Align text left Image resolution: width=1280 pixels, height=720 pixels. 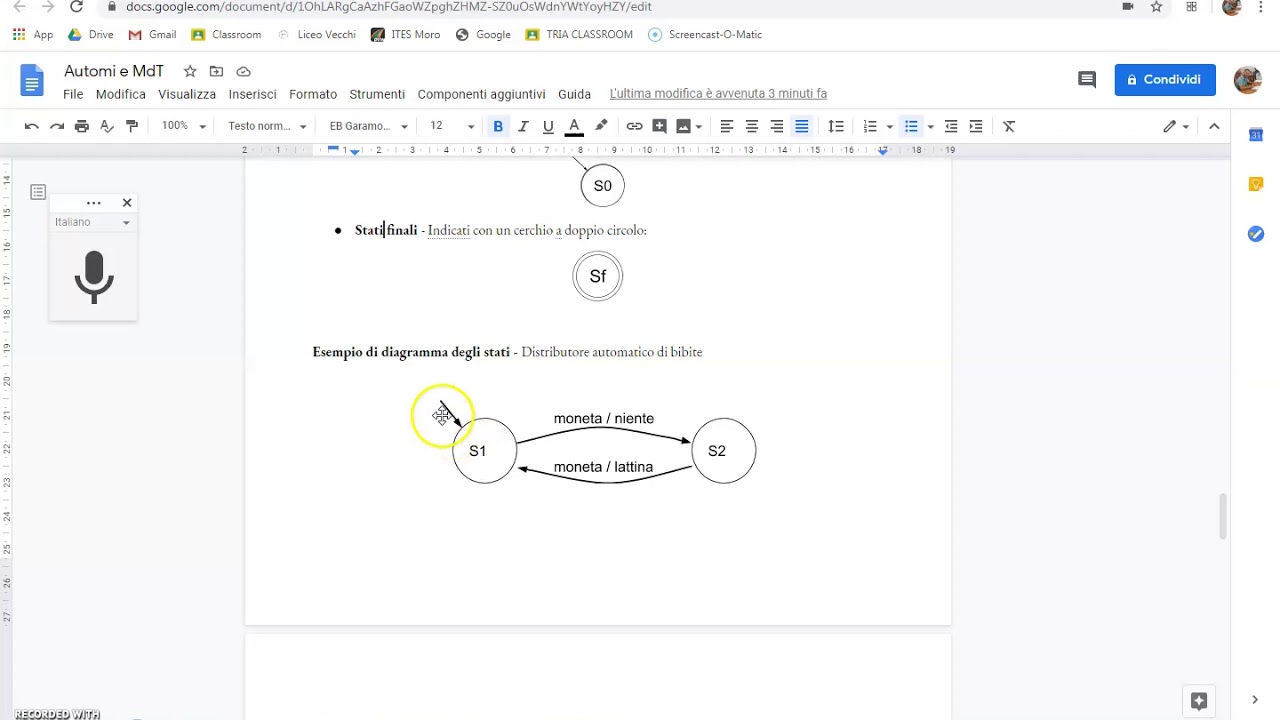point(727,126)
